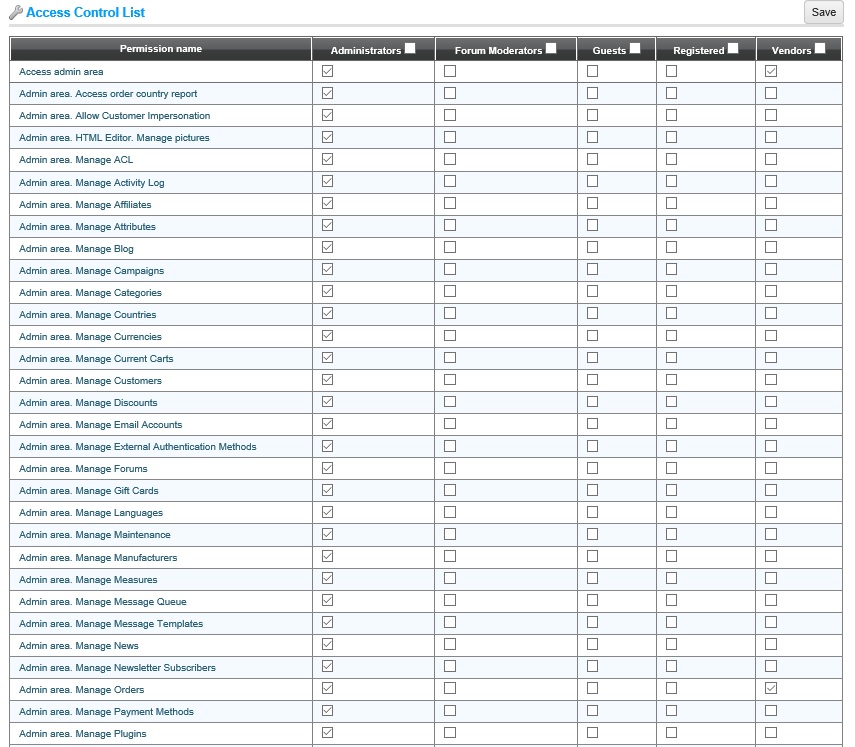Click the Administrators column header label
Screen dimensions: 855x747
click(366, 51)
